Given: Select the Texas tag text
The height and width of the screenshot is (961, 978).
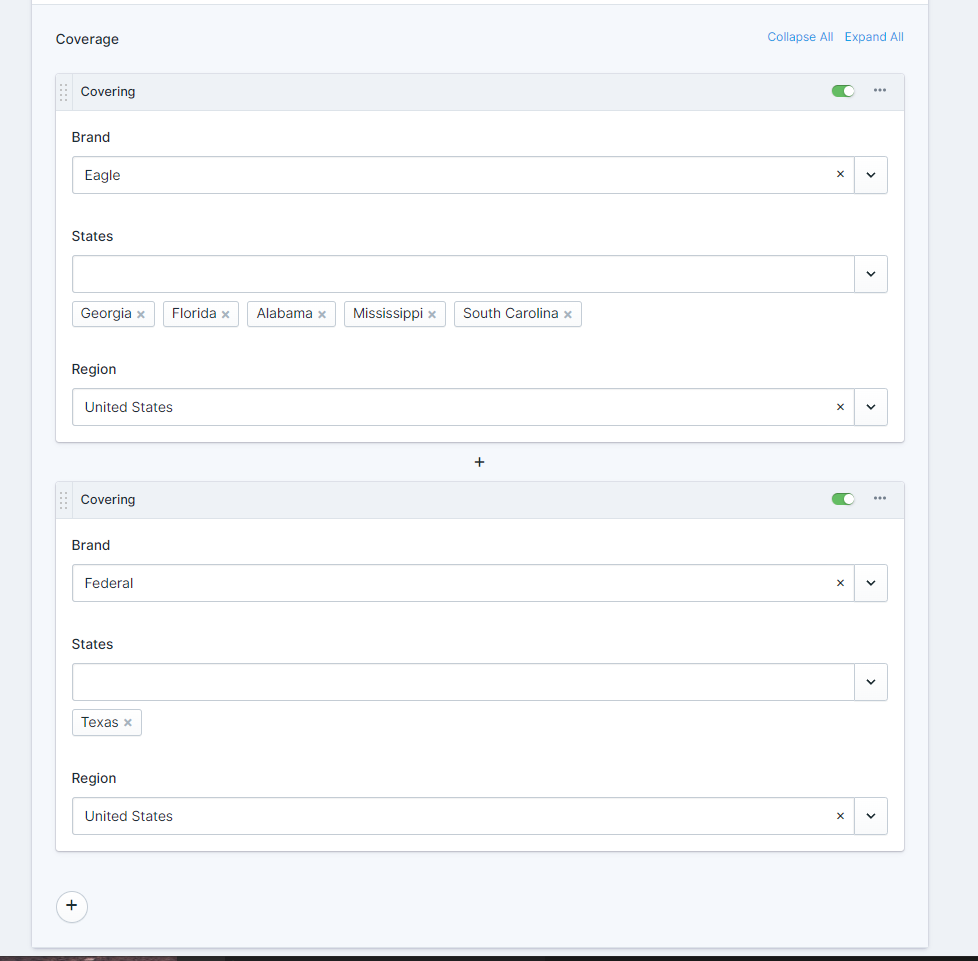Looking at the screenshot, I should [x=100, y=722].
